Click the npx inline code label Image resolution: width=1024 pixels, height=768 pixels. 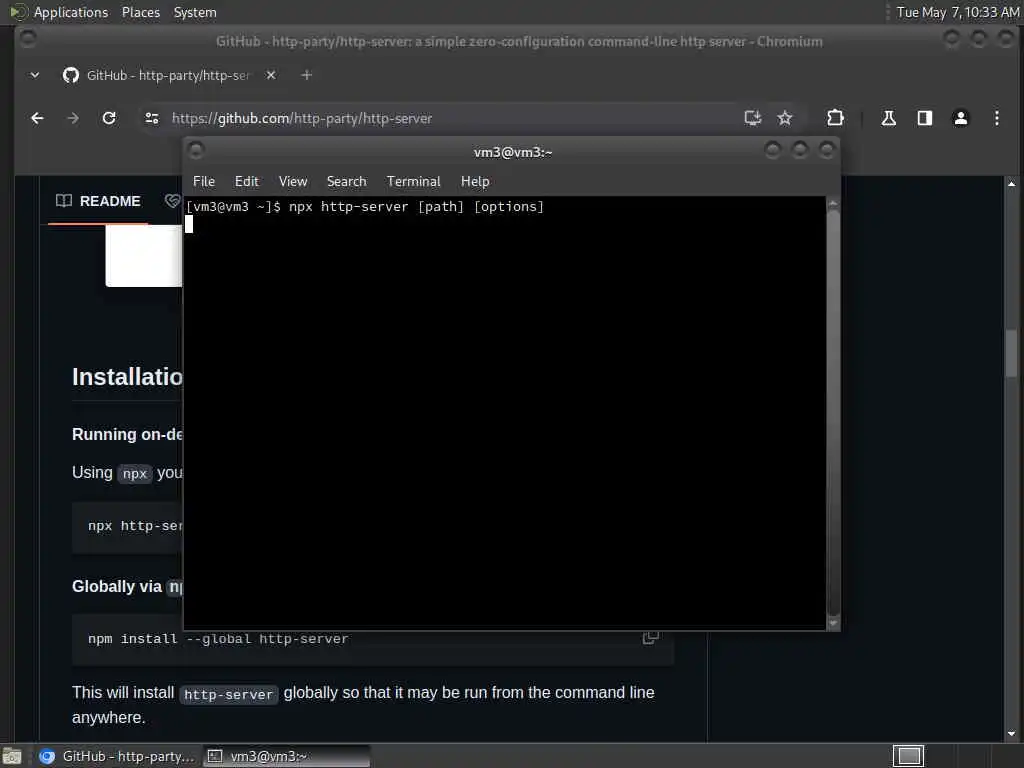(x=135, y=473)
